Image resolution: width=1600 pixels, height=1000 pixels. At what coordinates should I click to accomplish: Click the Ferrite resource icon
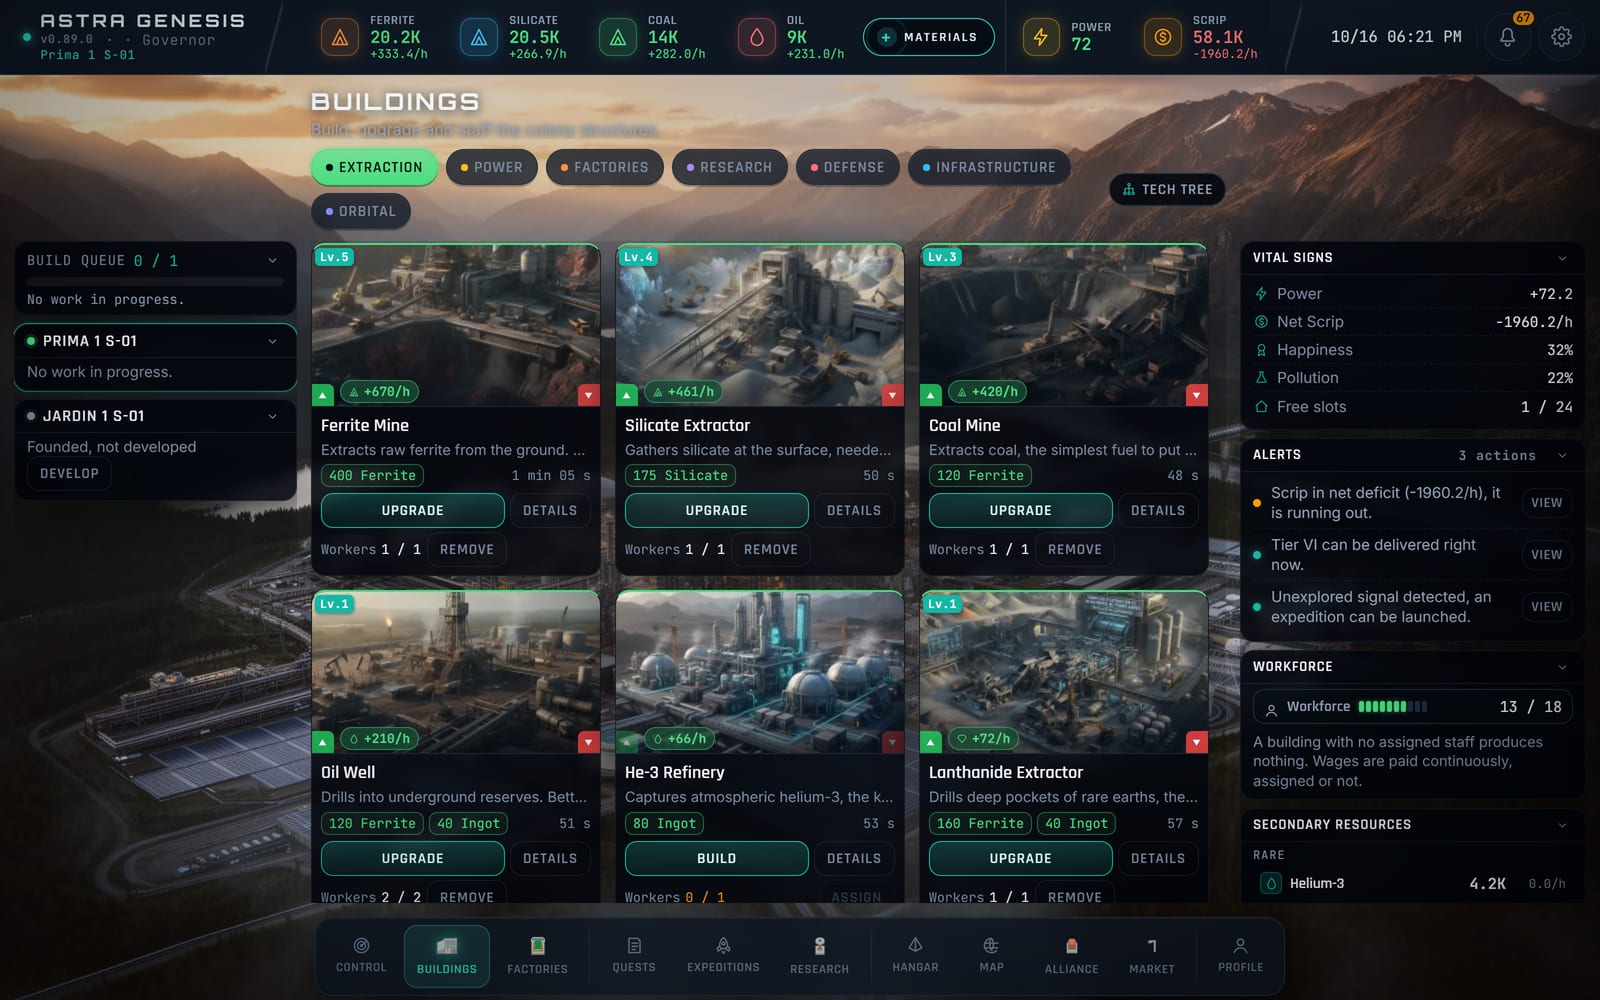click(x=340, y=38)
